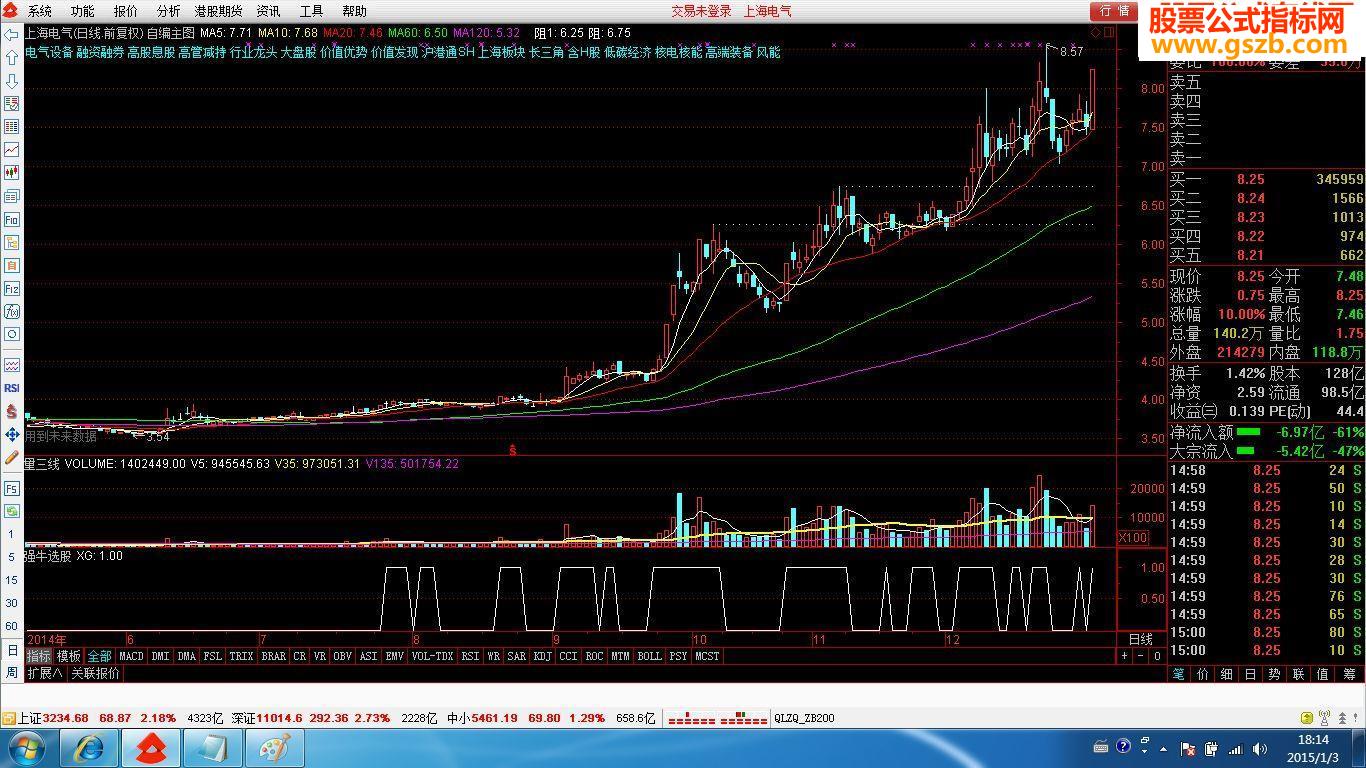Click the 0 reset zoom button

1157,656
